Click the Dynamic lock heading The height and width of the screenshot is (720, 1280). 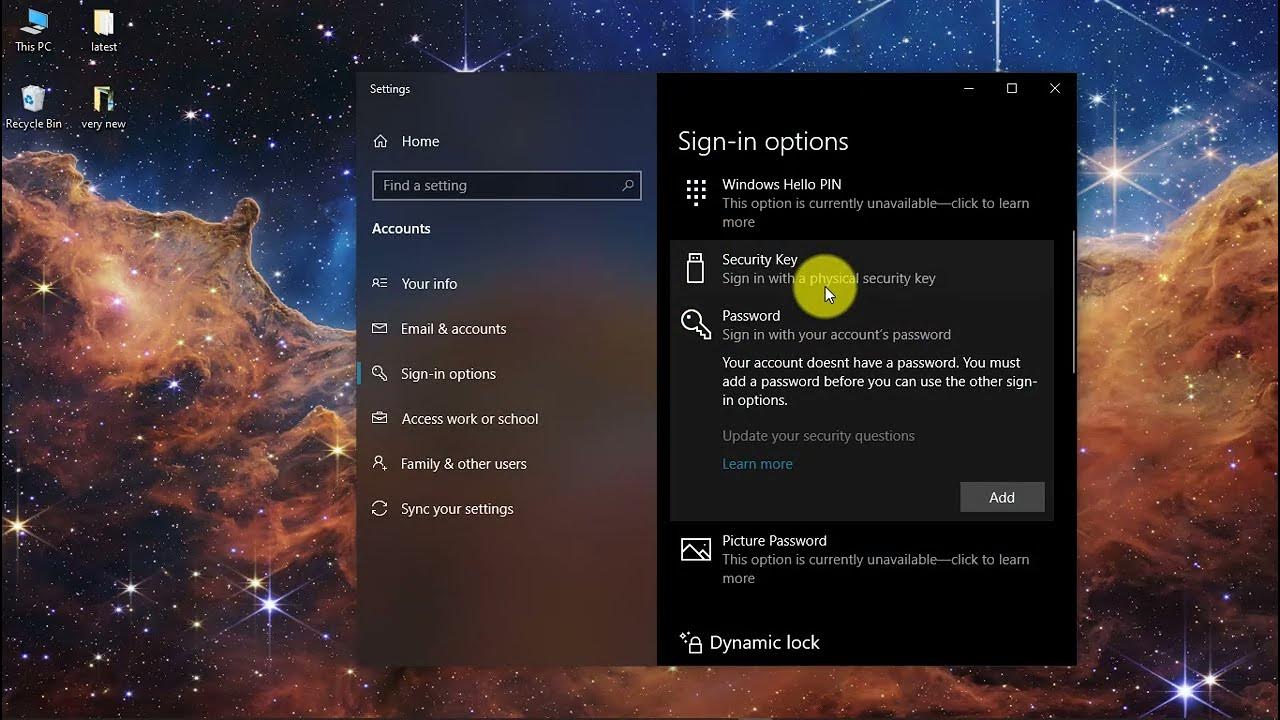click(764, 642)
